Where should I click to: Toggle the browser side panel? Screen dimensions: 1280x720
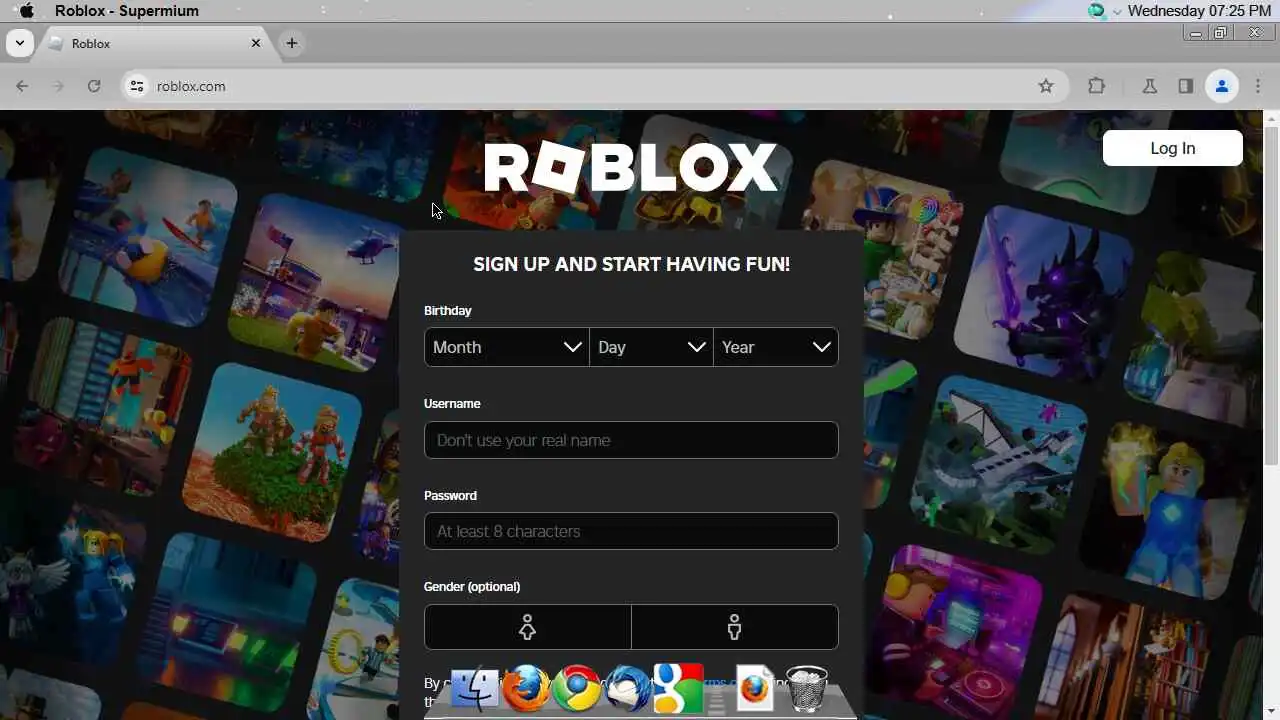click(x=1186, y=86)
